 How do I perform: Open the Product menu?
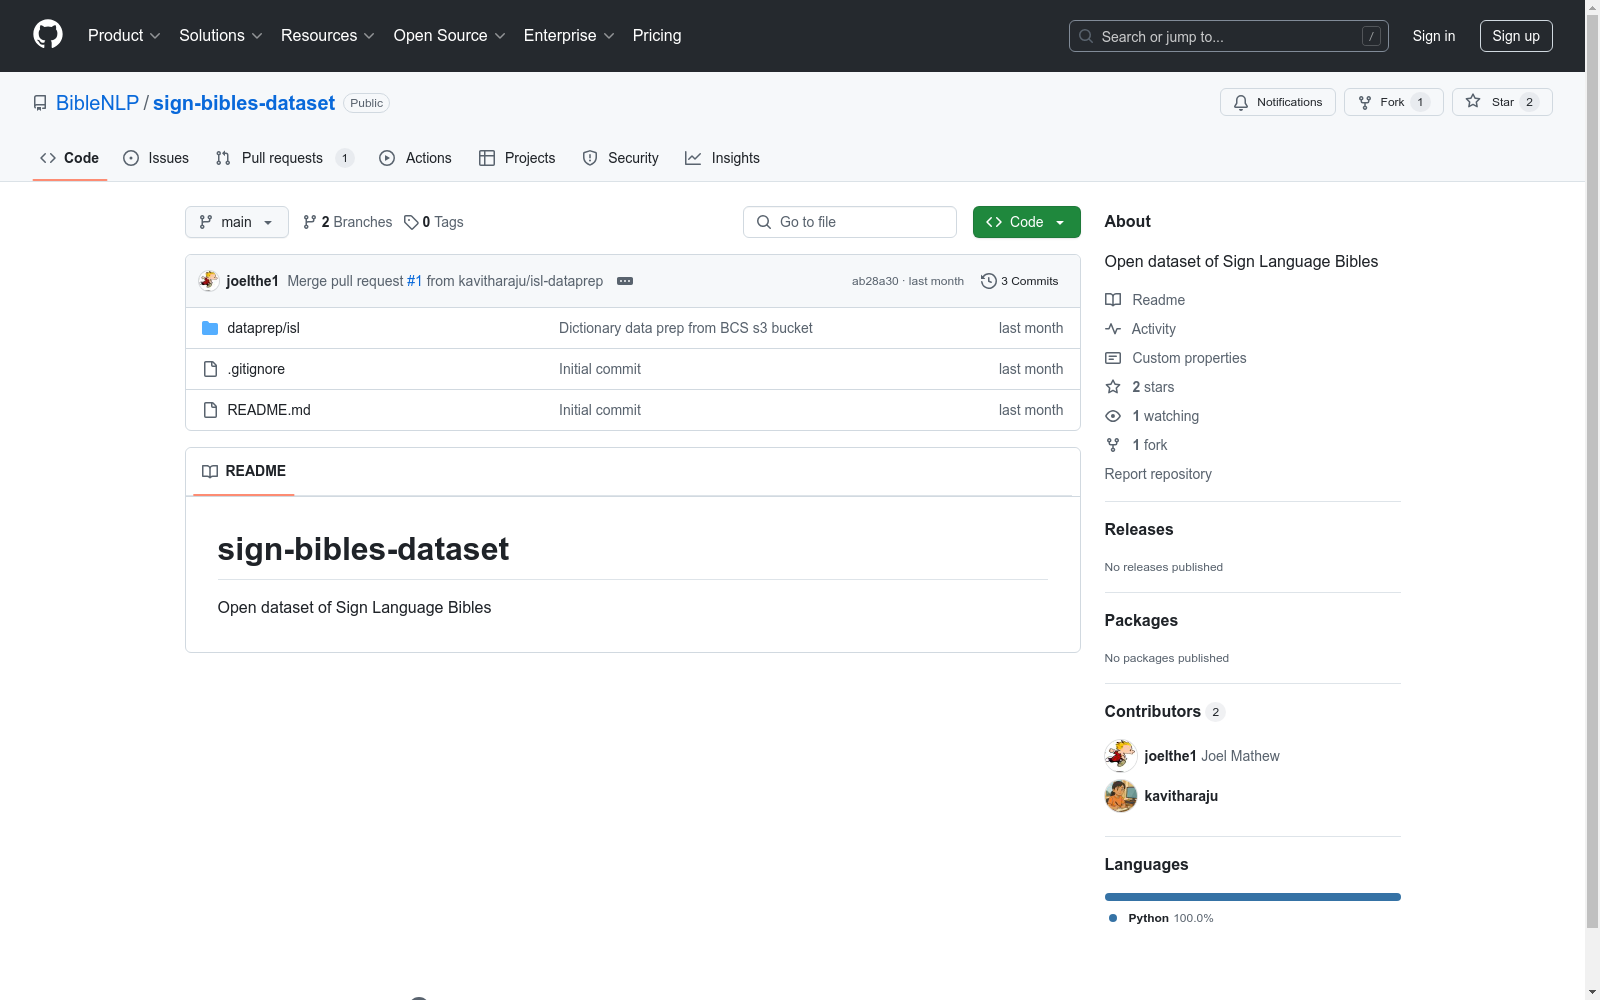(x=124, y=36)
